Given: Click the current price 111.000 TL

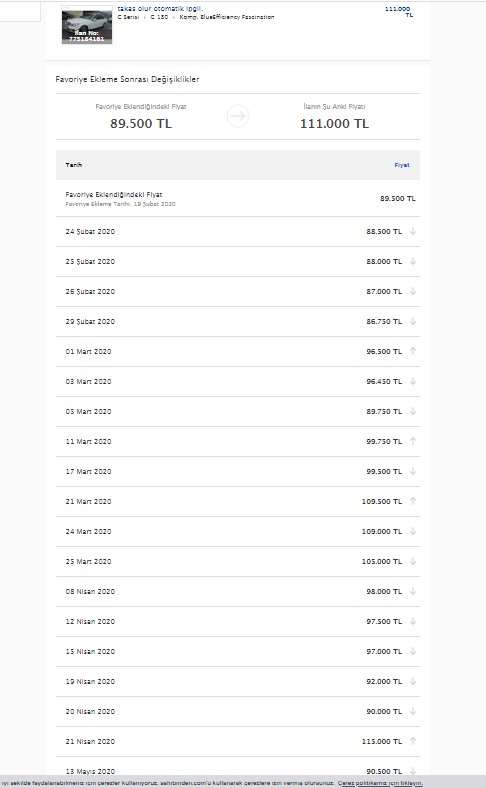Looking at the screenshot, I should [x=334, y=124].
